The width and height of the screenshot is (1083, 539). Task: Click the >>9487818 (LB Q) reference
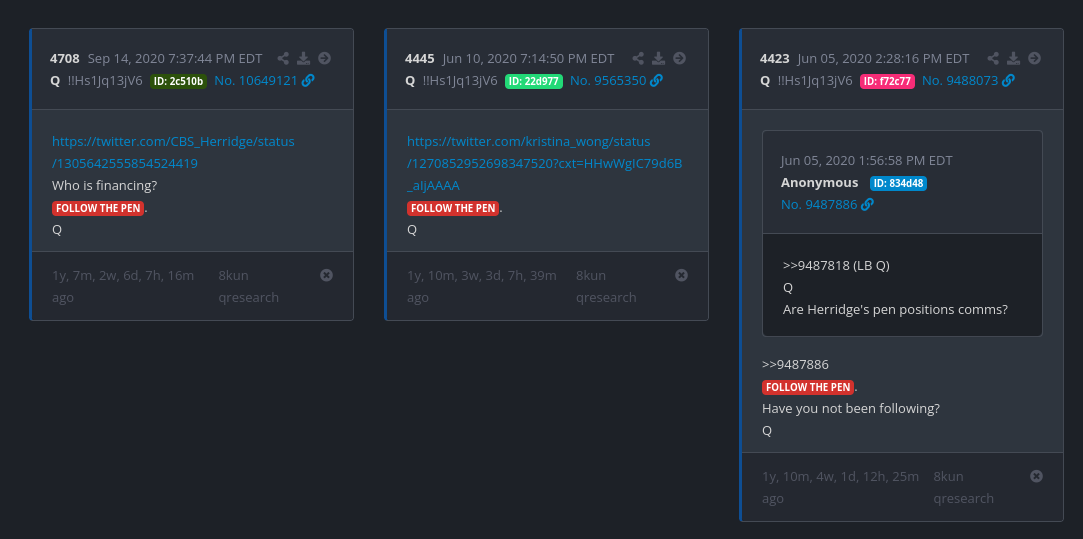point(836,265)
